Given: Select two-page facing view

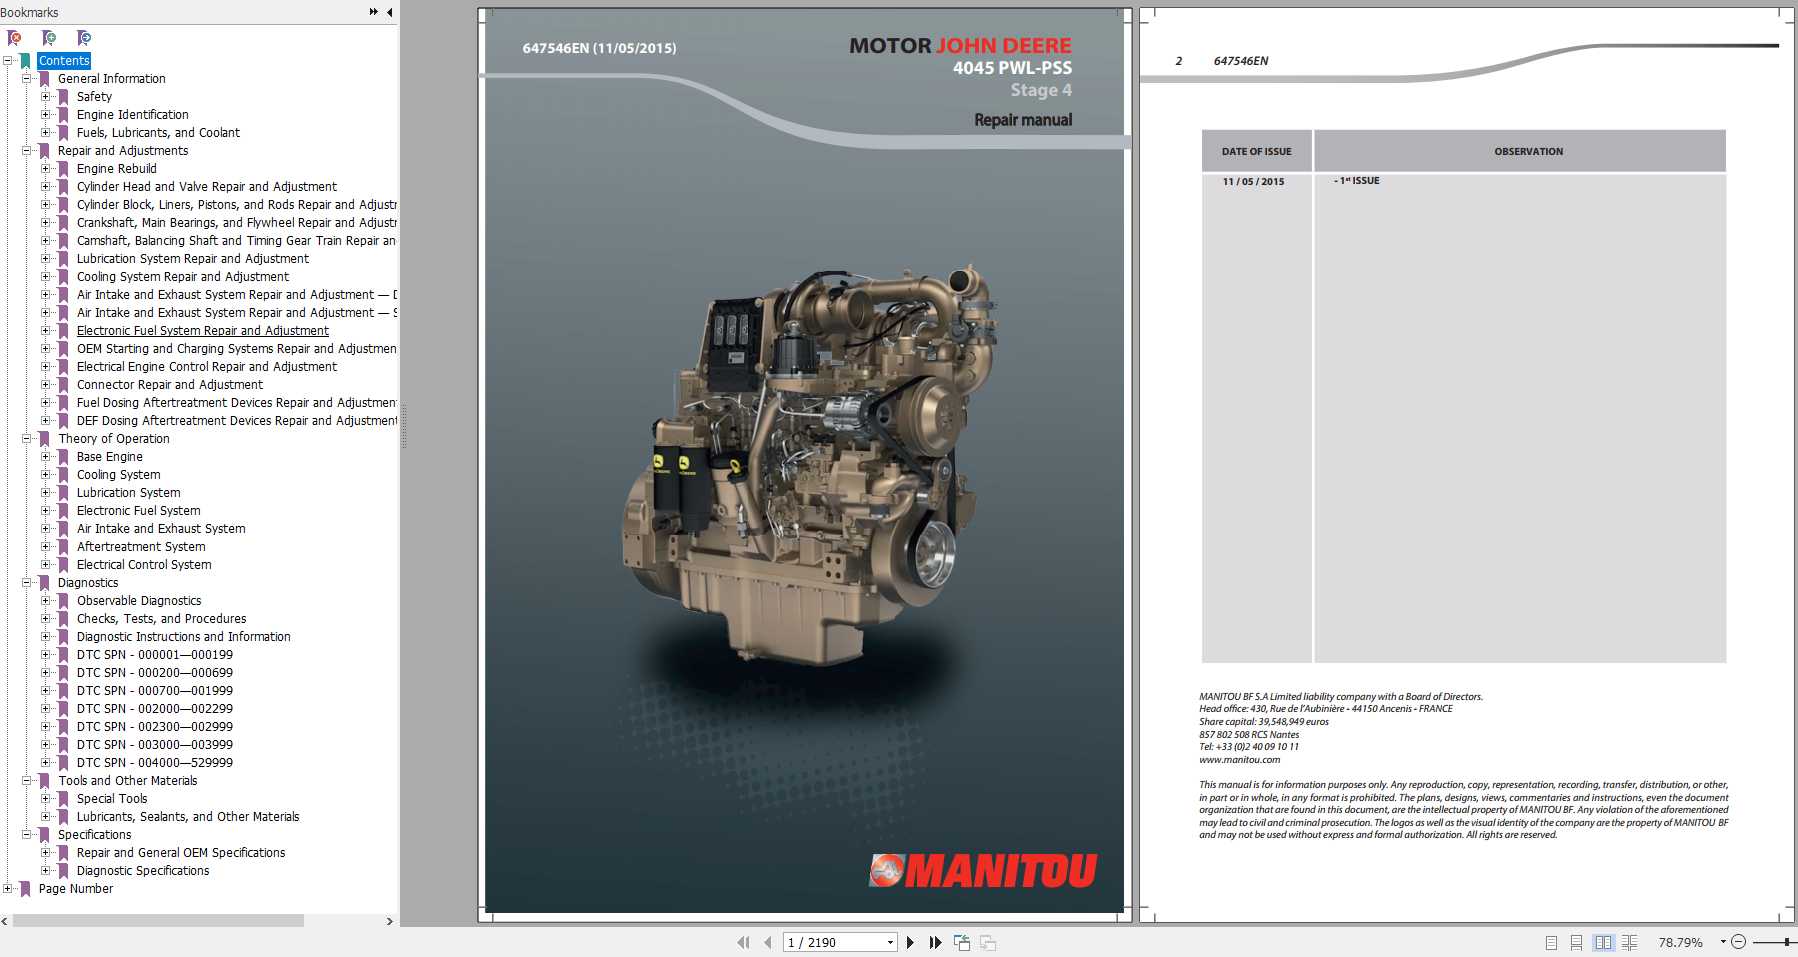Looking at the screenshot, I should coord(1603,942).
